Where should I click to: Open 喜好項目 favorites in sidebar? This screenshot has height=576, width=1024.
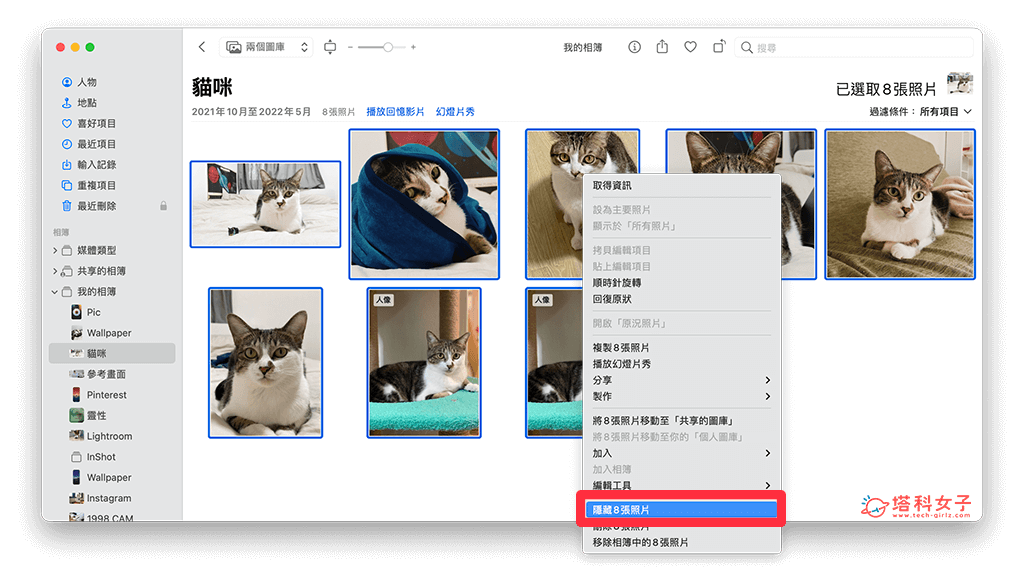(x=97, y=123)
